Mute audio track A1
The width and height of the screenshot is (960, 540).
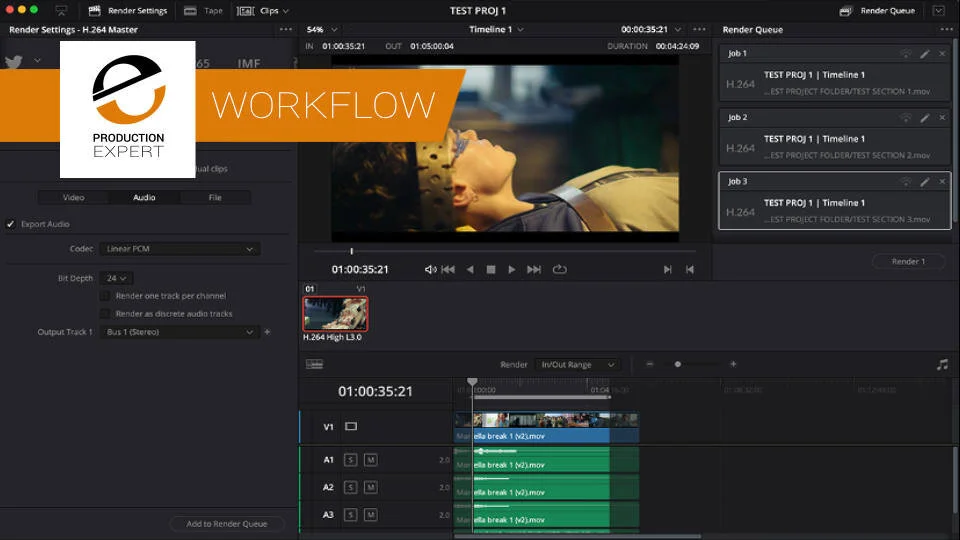coord(370,460)
